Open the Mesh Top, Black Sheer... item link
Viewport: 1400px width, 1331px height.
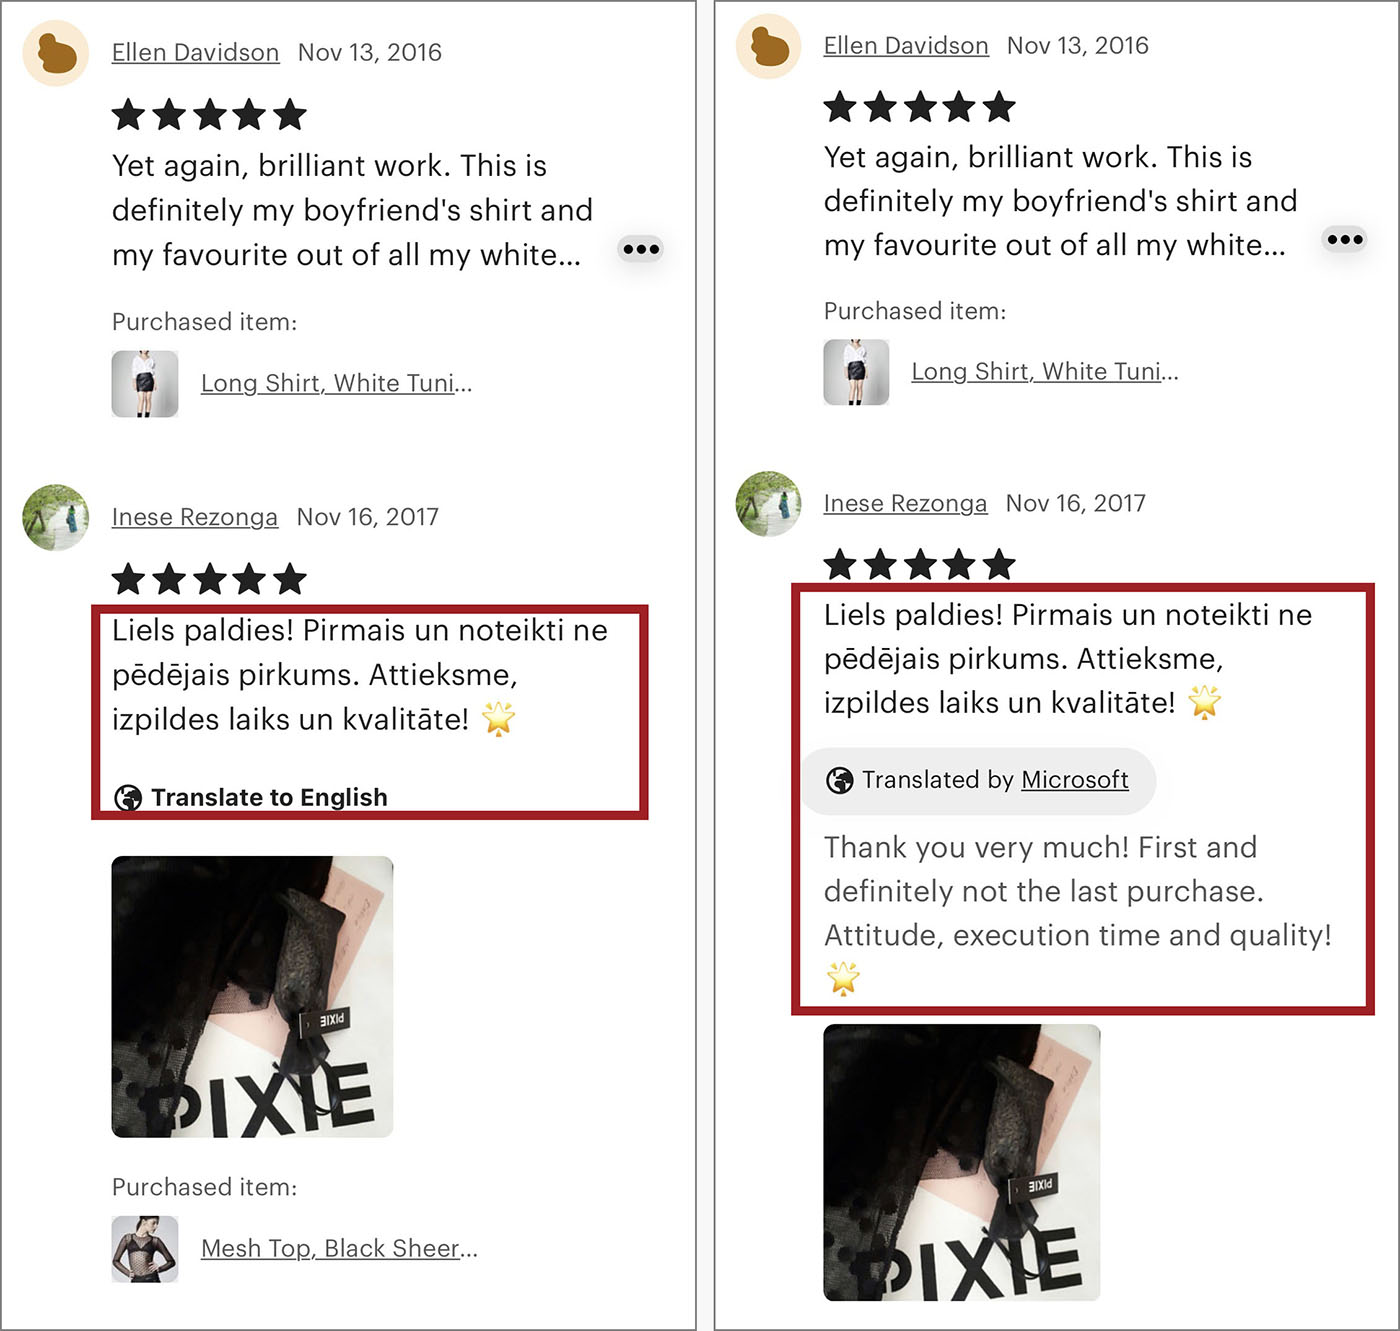click(x=340, y=1248)
